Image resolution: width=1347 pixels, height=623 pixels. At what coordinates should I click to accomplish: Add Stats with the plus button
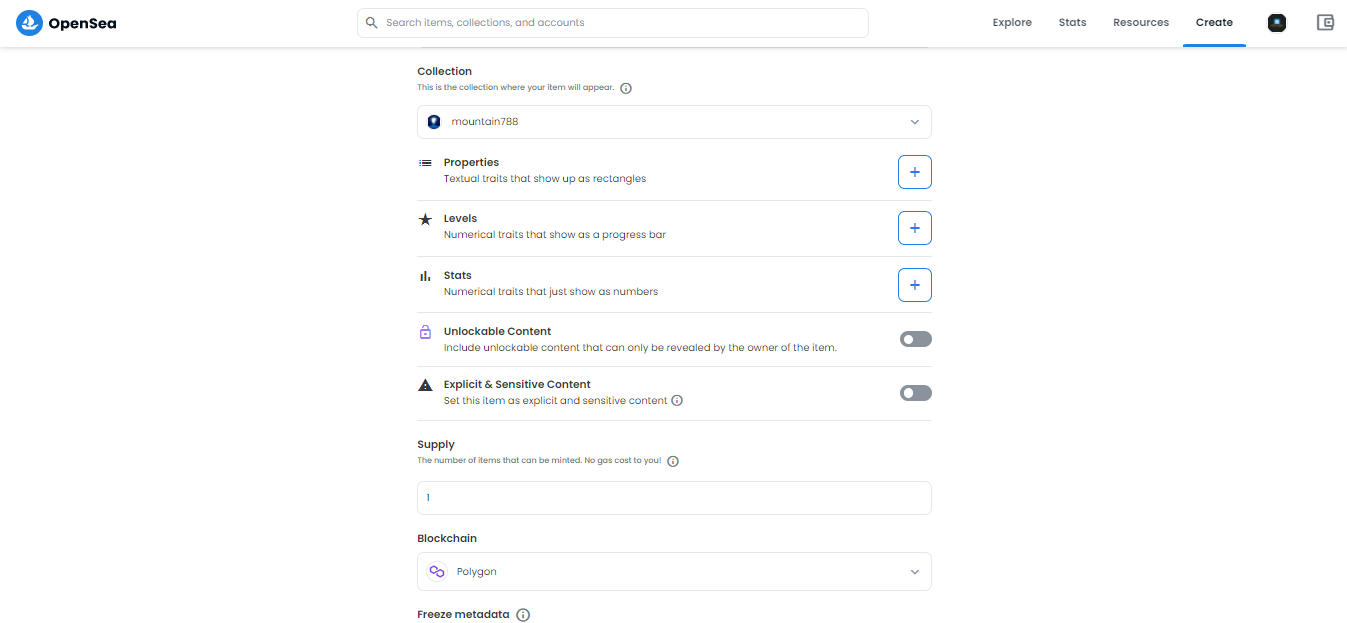[914, 285]
